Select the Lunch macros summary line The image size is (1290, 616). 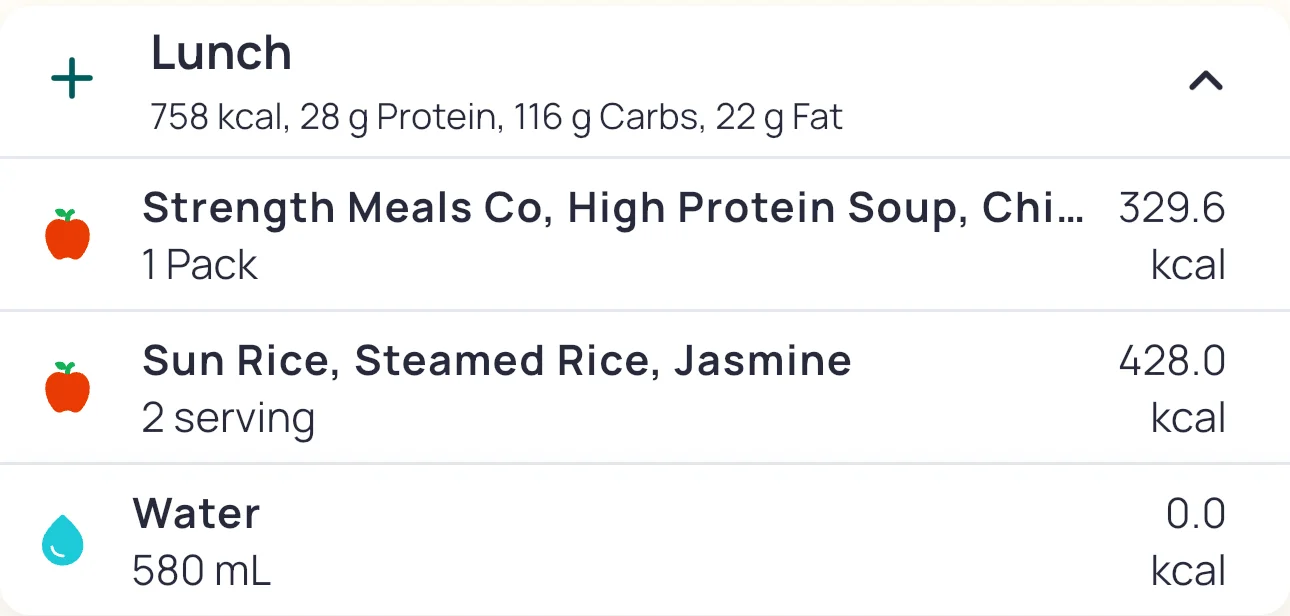[x=497, y=118]
